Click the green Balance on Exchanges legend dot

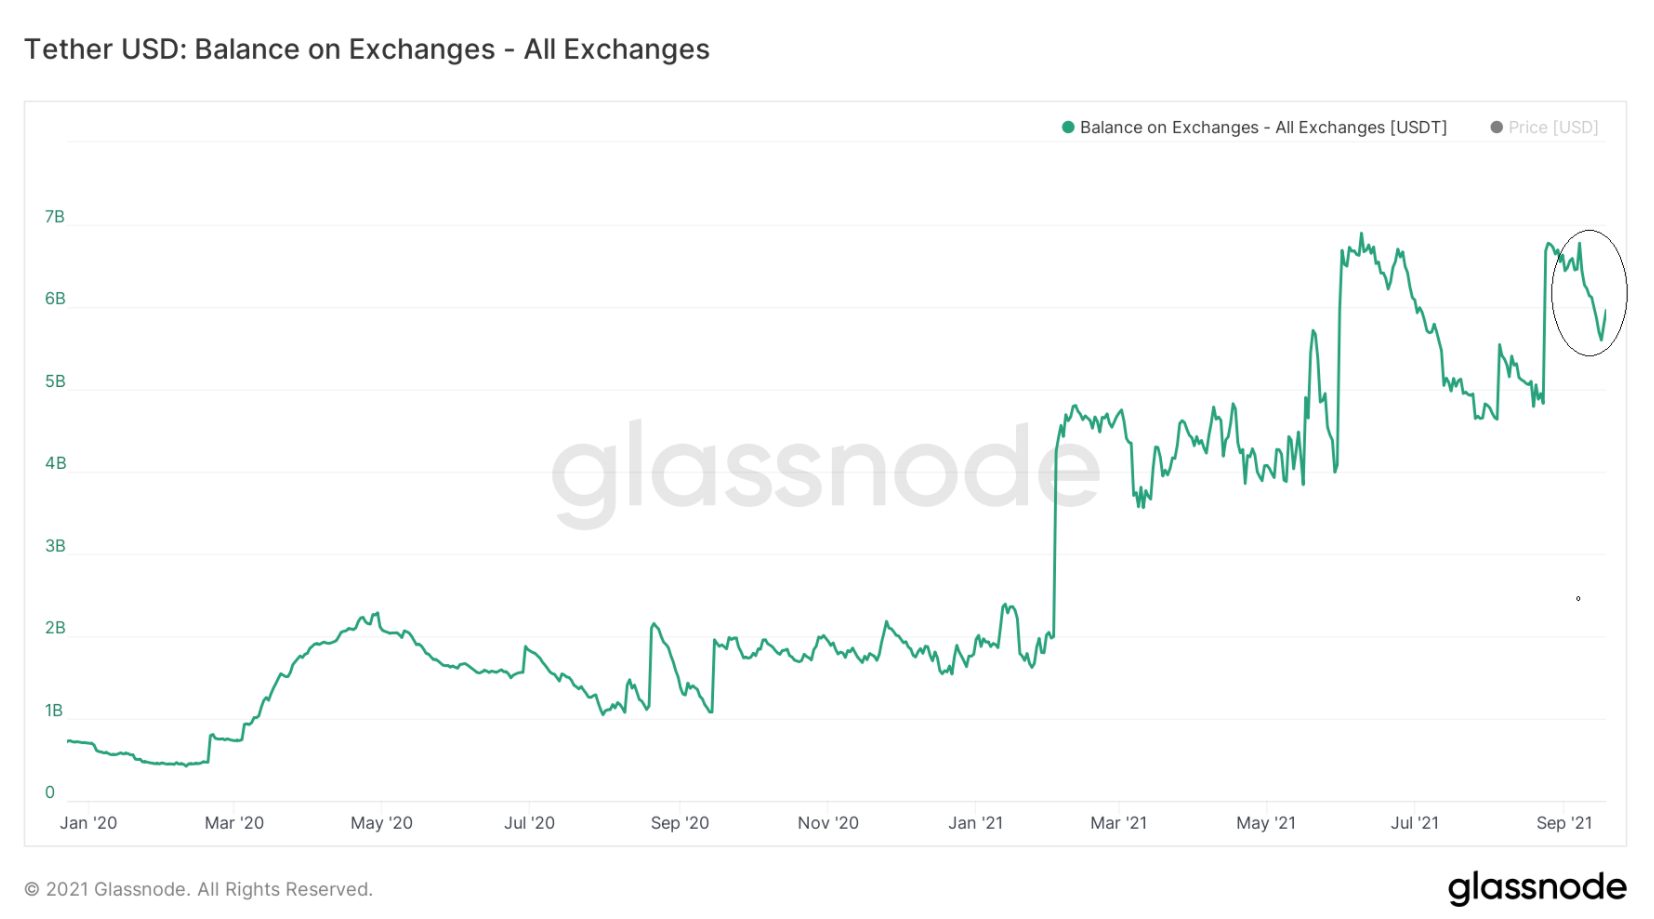point(1068,127)
